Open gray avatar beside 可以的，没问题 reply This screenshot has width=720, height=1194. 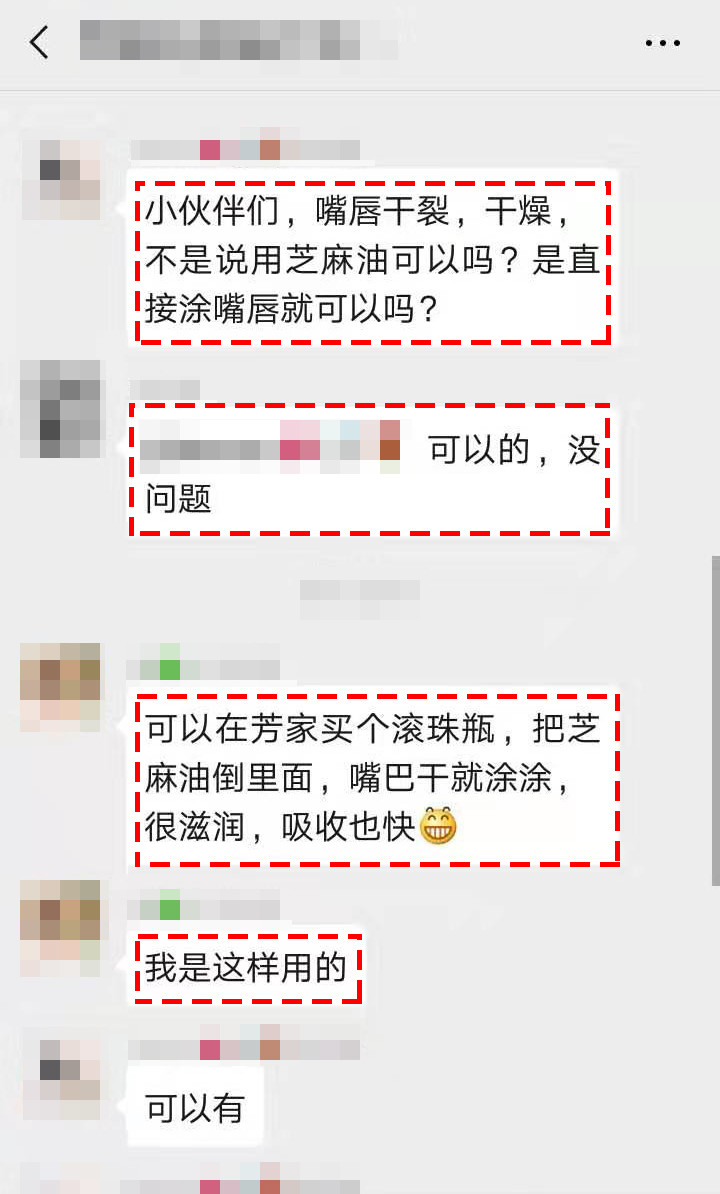coord(61,409)
